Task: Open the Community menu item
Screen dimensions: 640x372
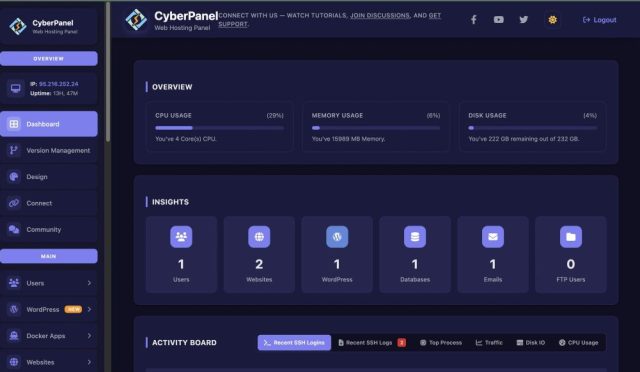Action: tap(49, 229)
